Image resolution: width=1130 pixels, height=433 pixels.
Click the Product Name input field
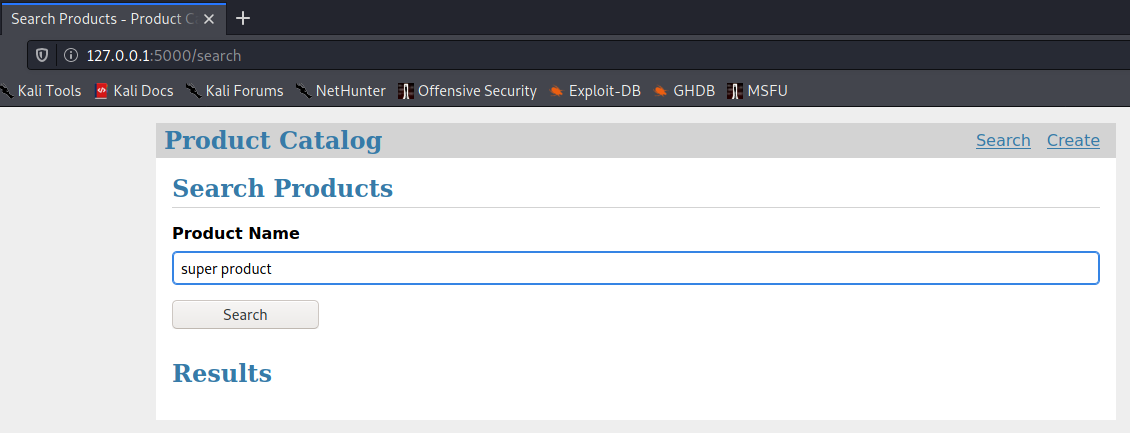636,268
